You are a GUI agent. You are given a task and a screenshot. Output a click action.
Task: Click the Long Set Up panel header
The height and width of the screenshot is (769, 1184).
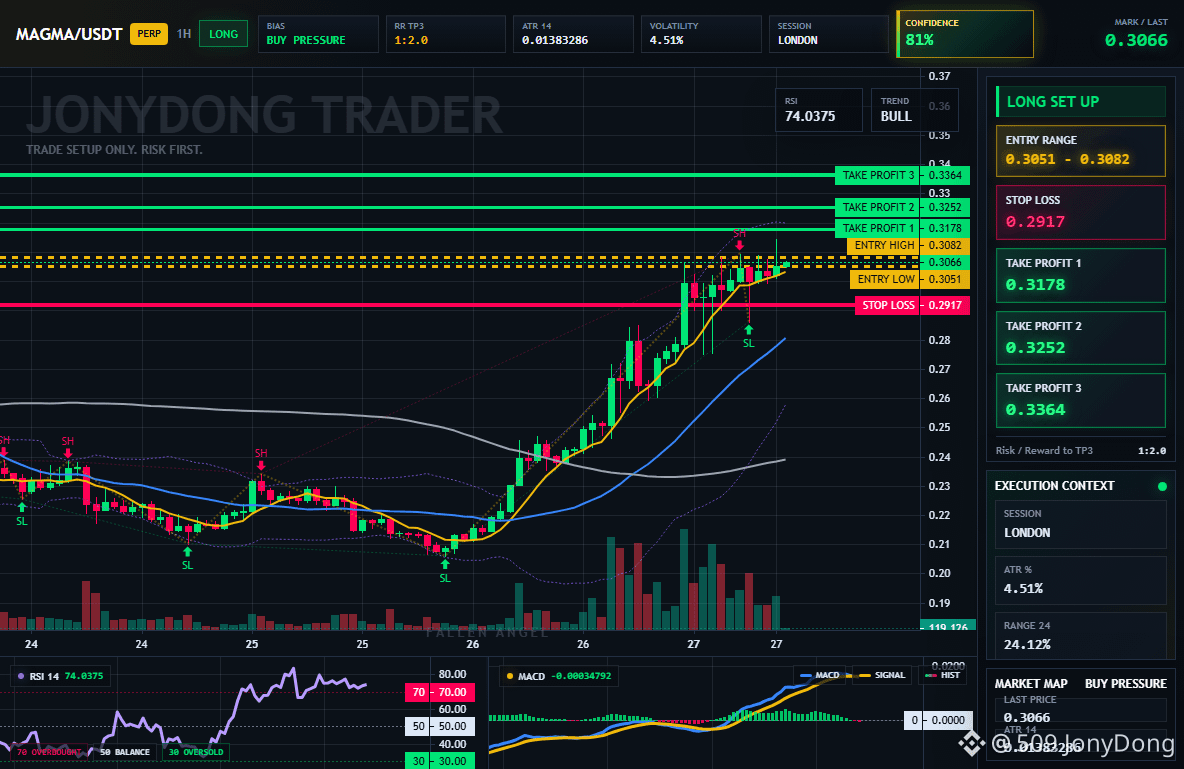1081,102
